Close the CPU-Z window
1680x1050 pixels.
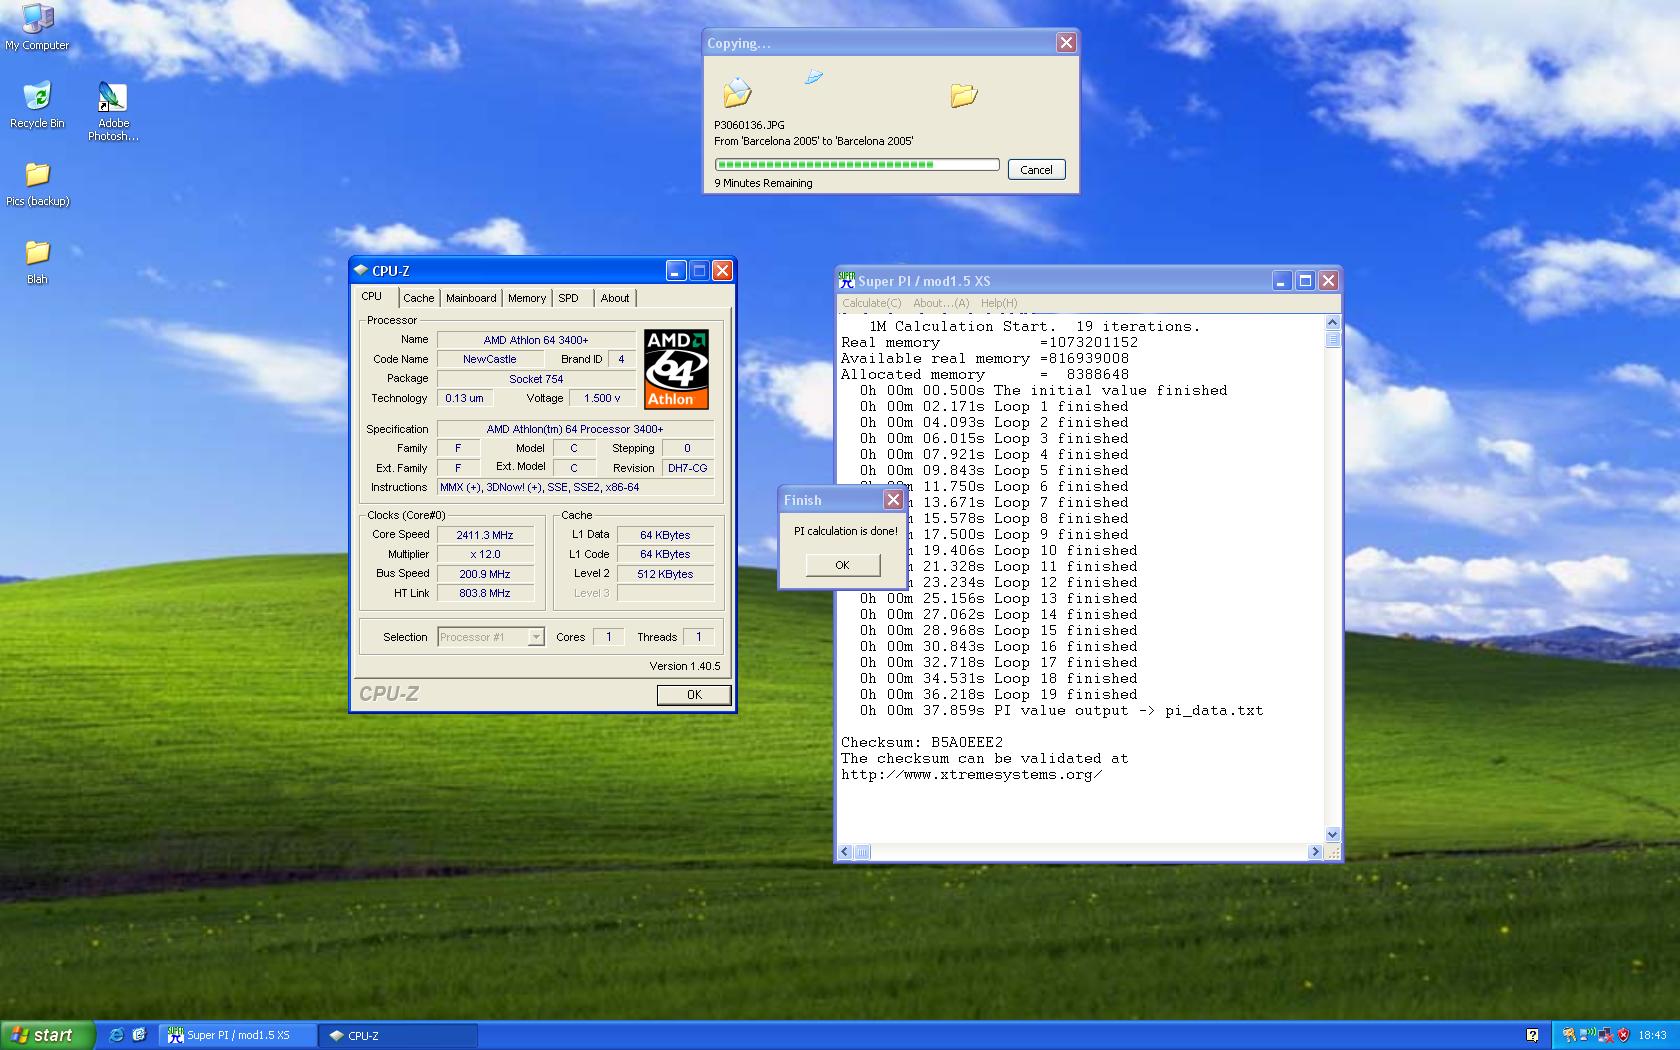point(722,270)
